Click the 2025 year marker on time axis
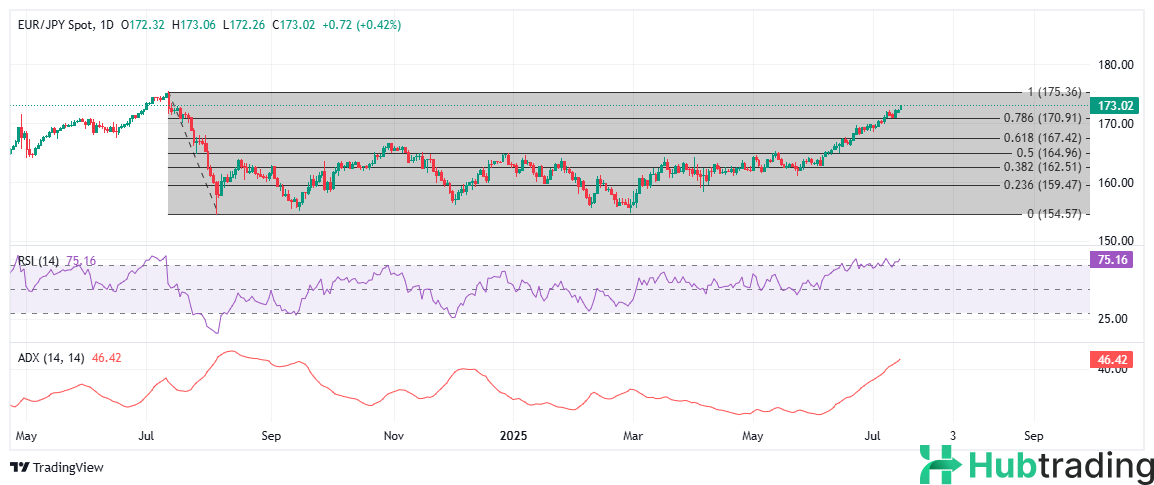This screenshot has height=485, width=1154. click(514, 436)
